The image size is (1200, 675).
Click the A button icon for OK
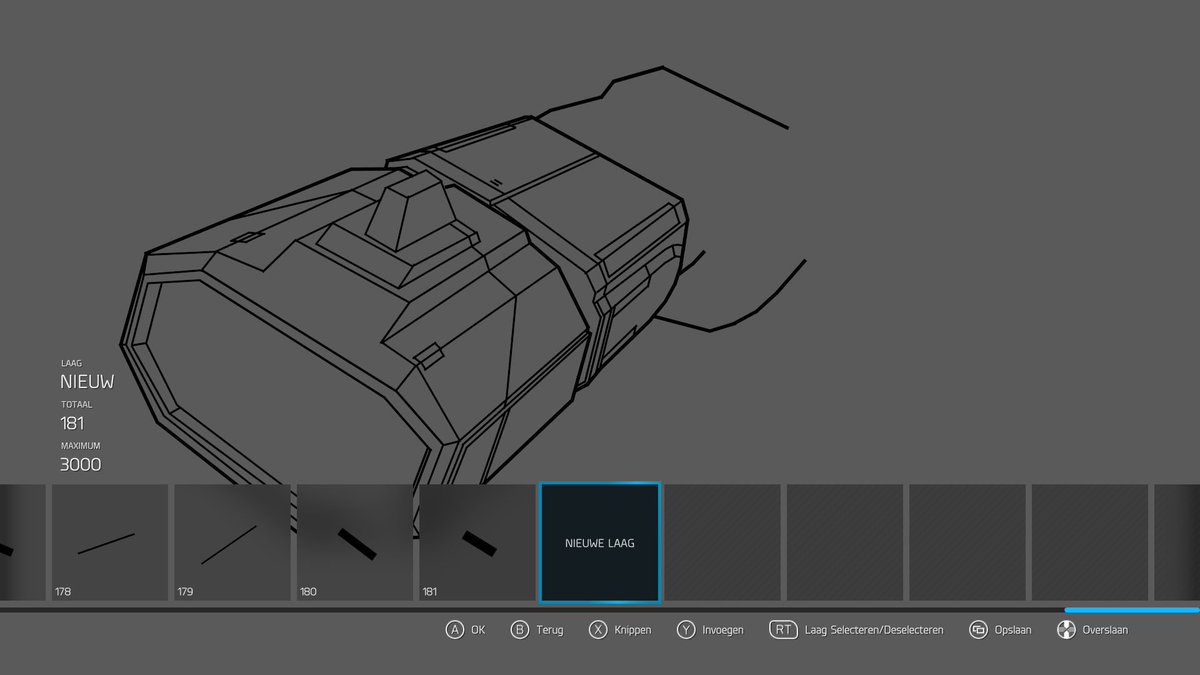point(455,630)
